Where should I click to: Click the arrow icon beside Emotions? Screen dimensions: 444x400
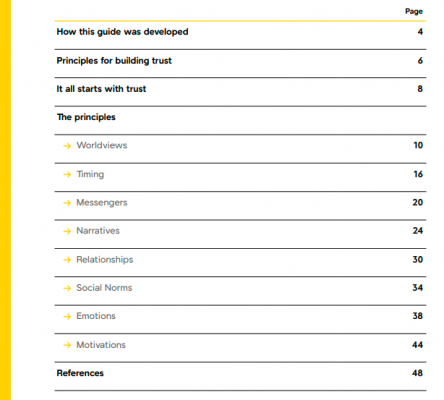click(67, 316)
